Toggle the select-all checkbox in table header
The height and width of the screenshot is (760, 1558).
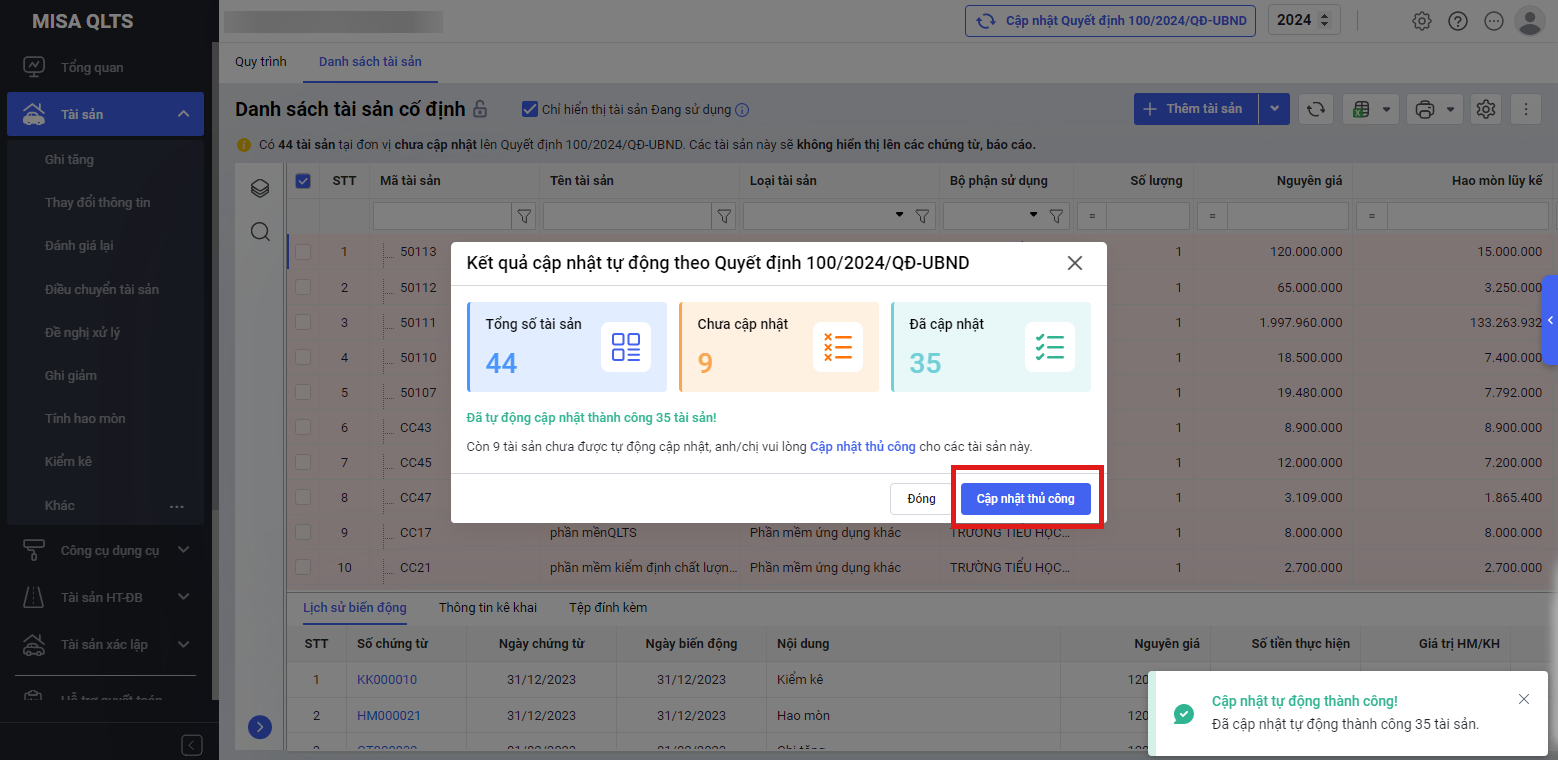[303, 181]
